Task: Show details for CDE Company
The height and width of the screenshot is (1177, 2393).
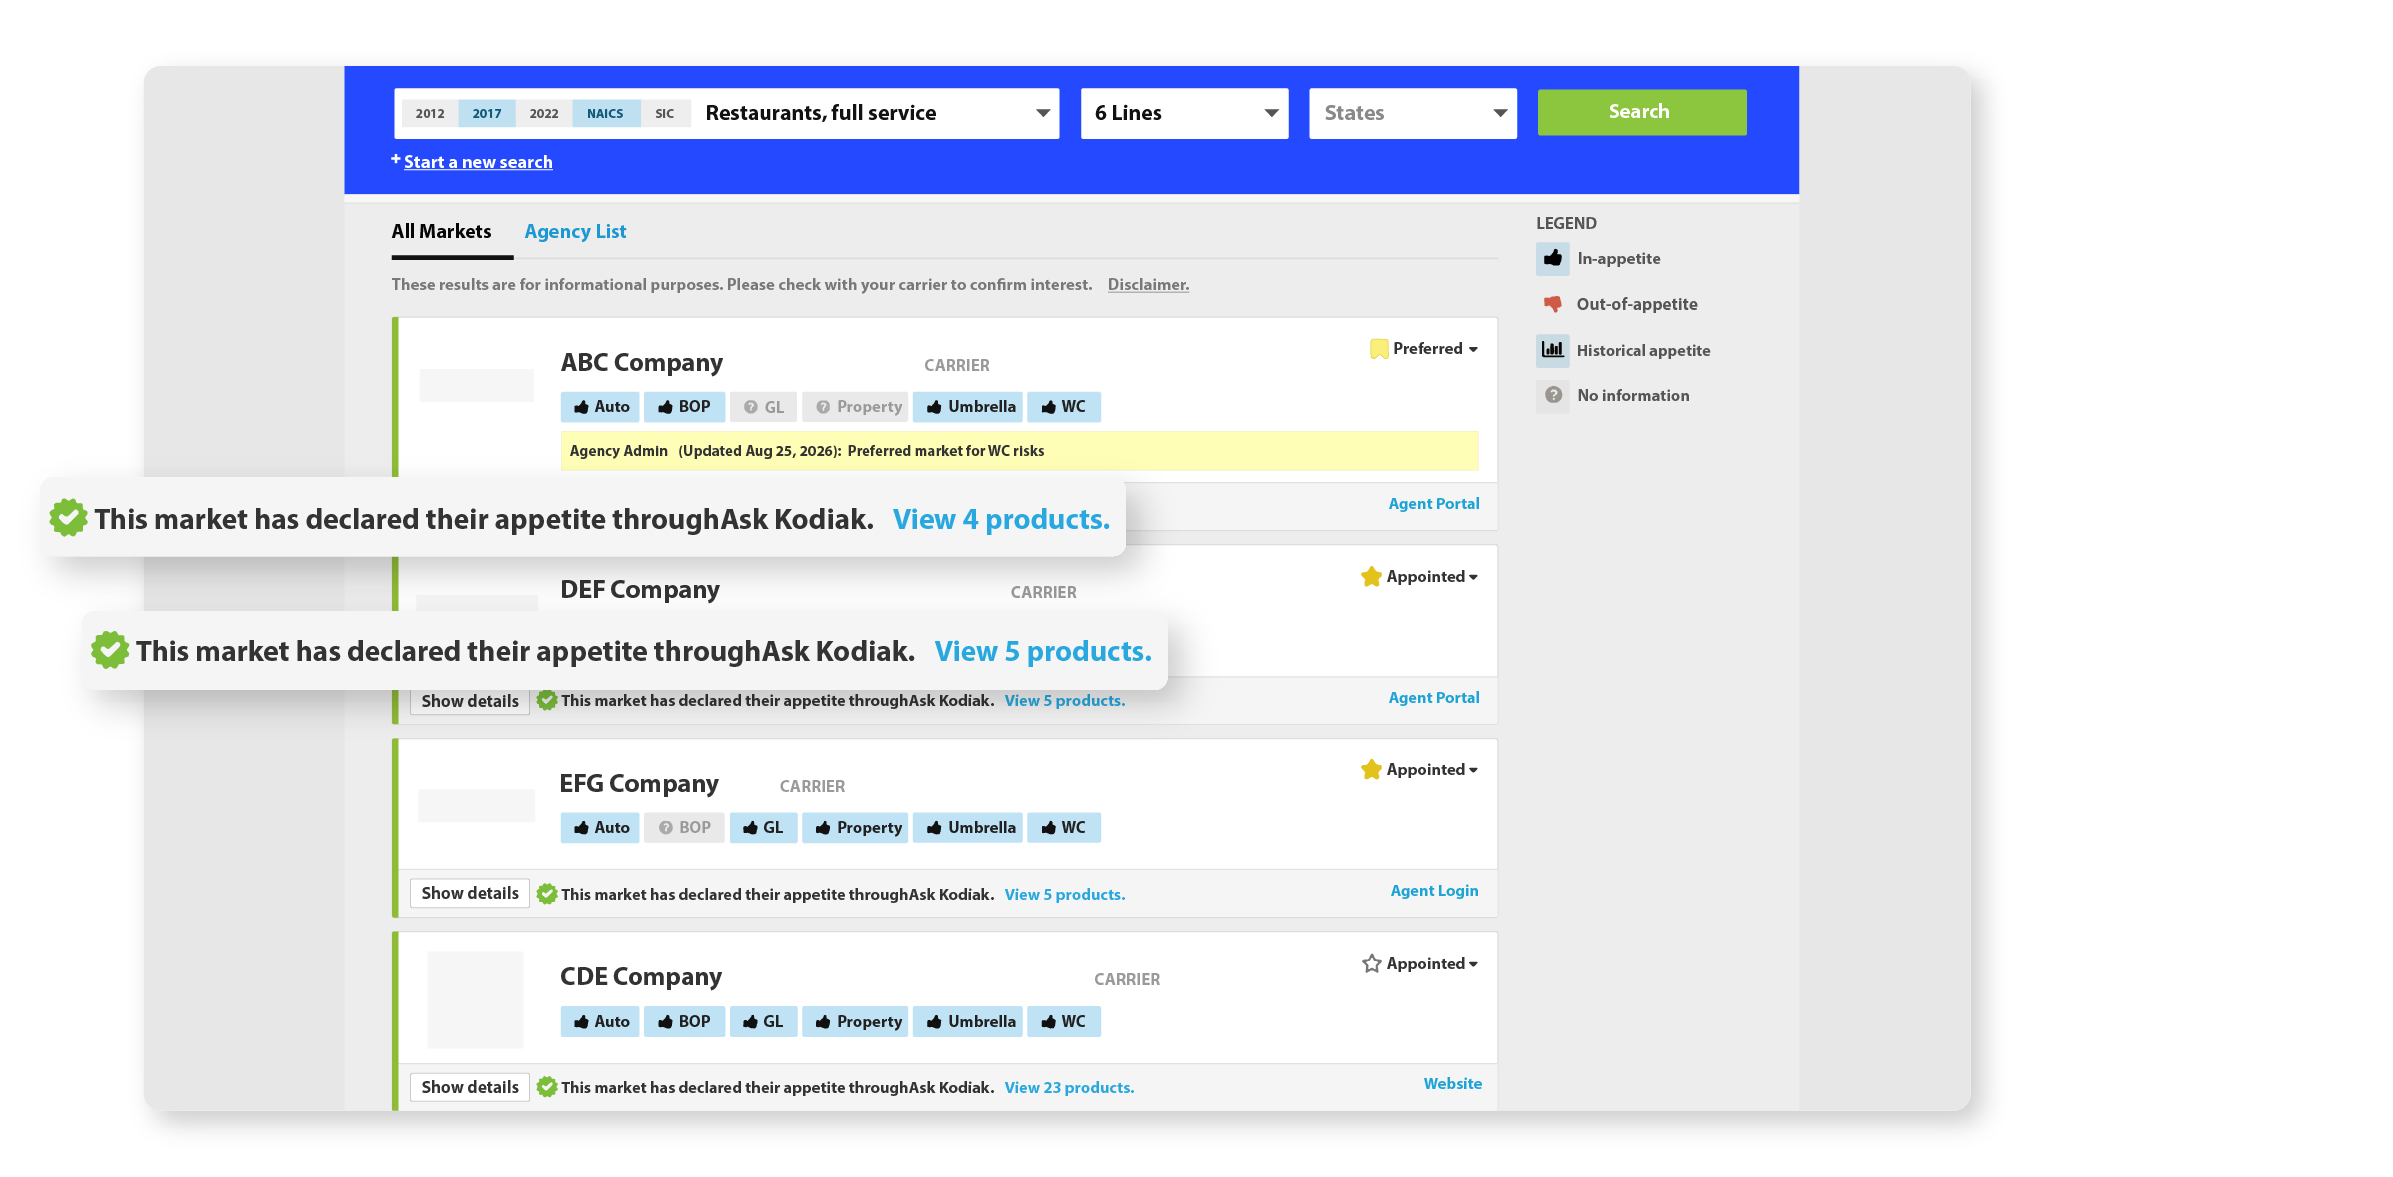Action: [x=469, y=1088]
